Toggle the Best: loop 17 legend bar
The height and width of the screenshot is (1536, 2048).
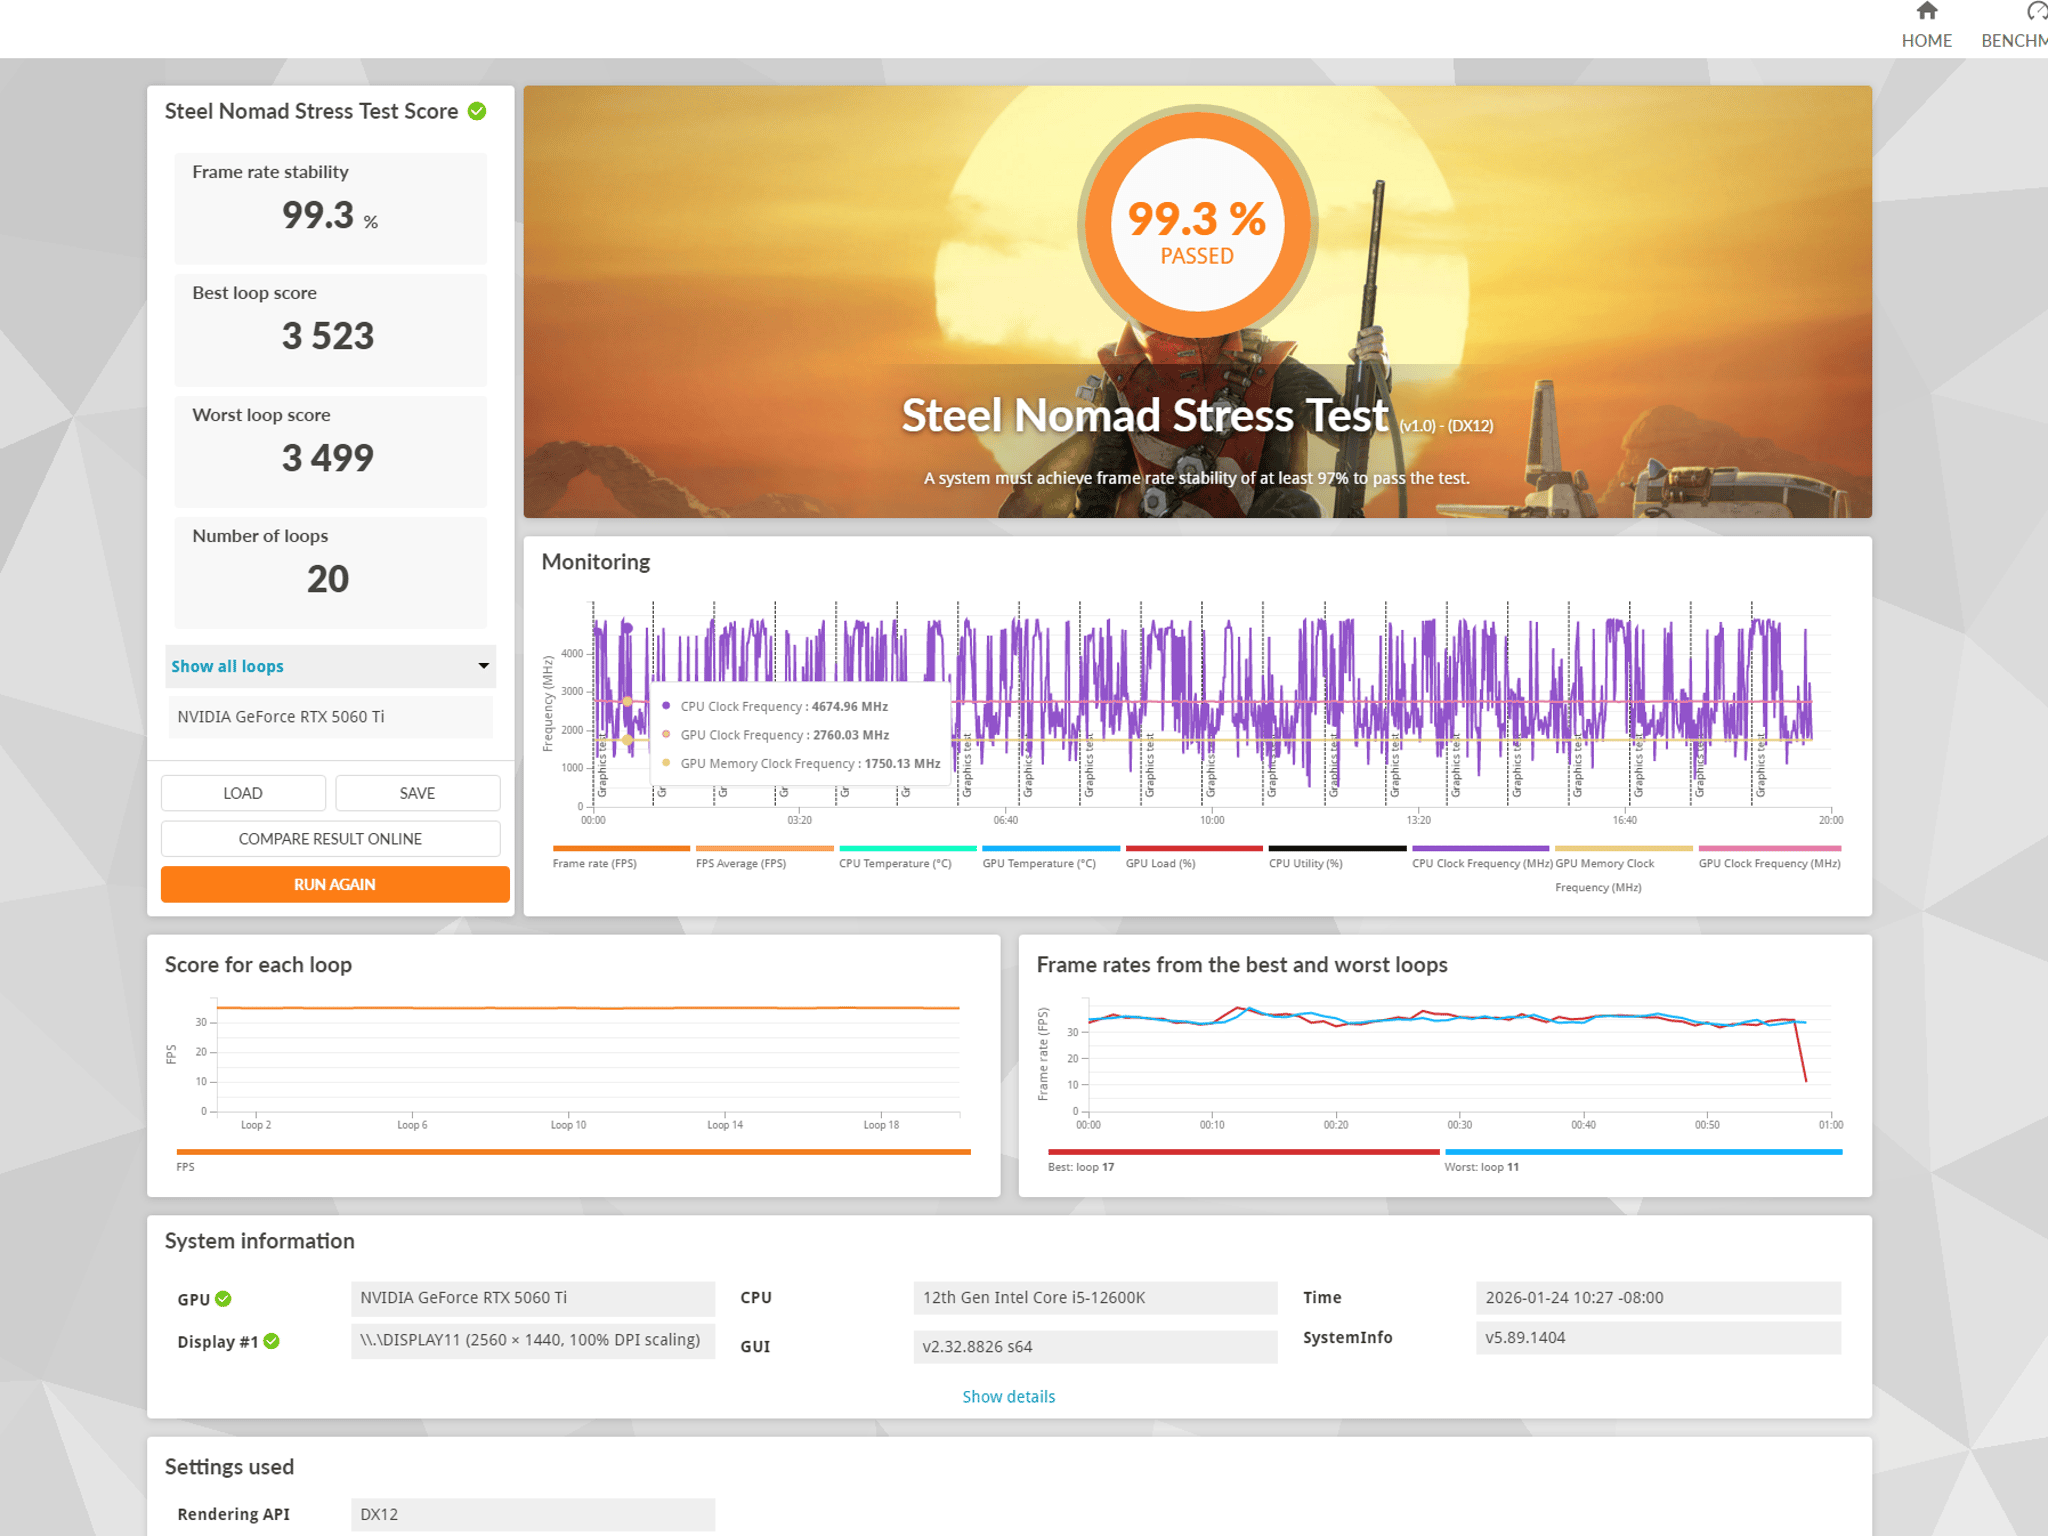1243,1152
